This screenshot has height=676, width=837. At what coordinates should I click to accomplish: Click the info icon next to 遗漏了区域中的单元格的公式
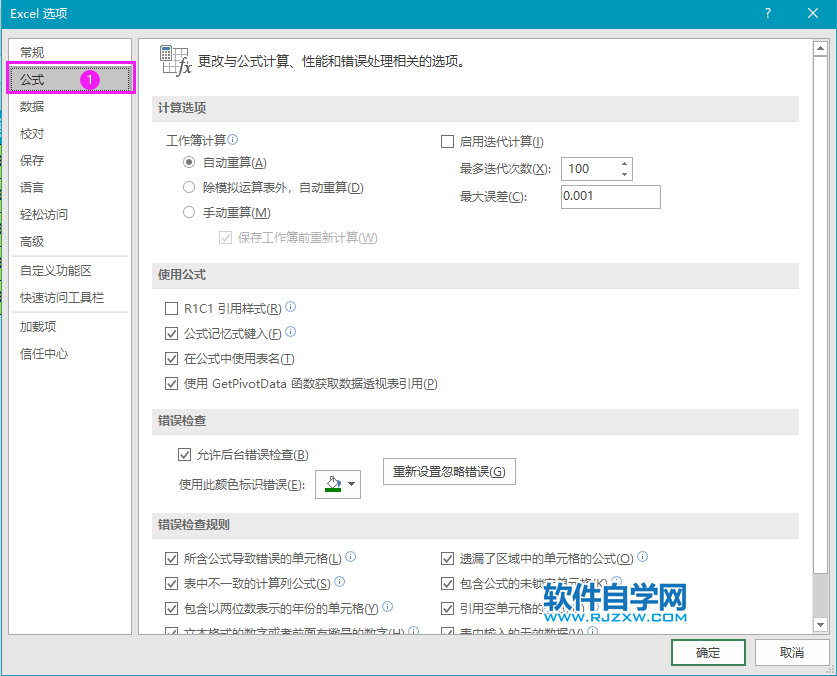[644, 557]
